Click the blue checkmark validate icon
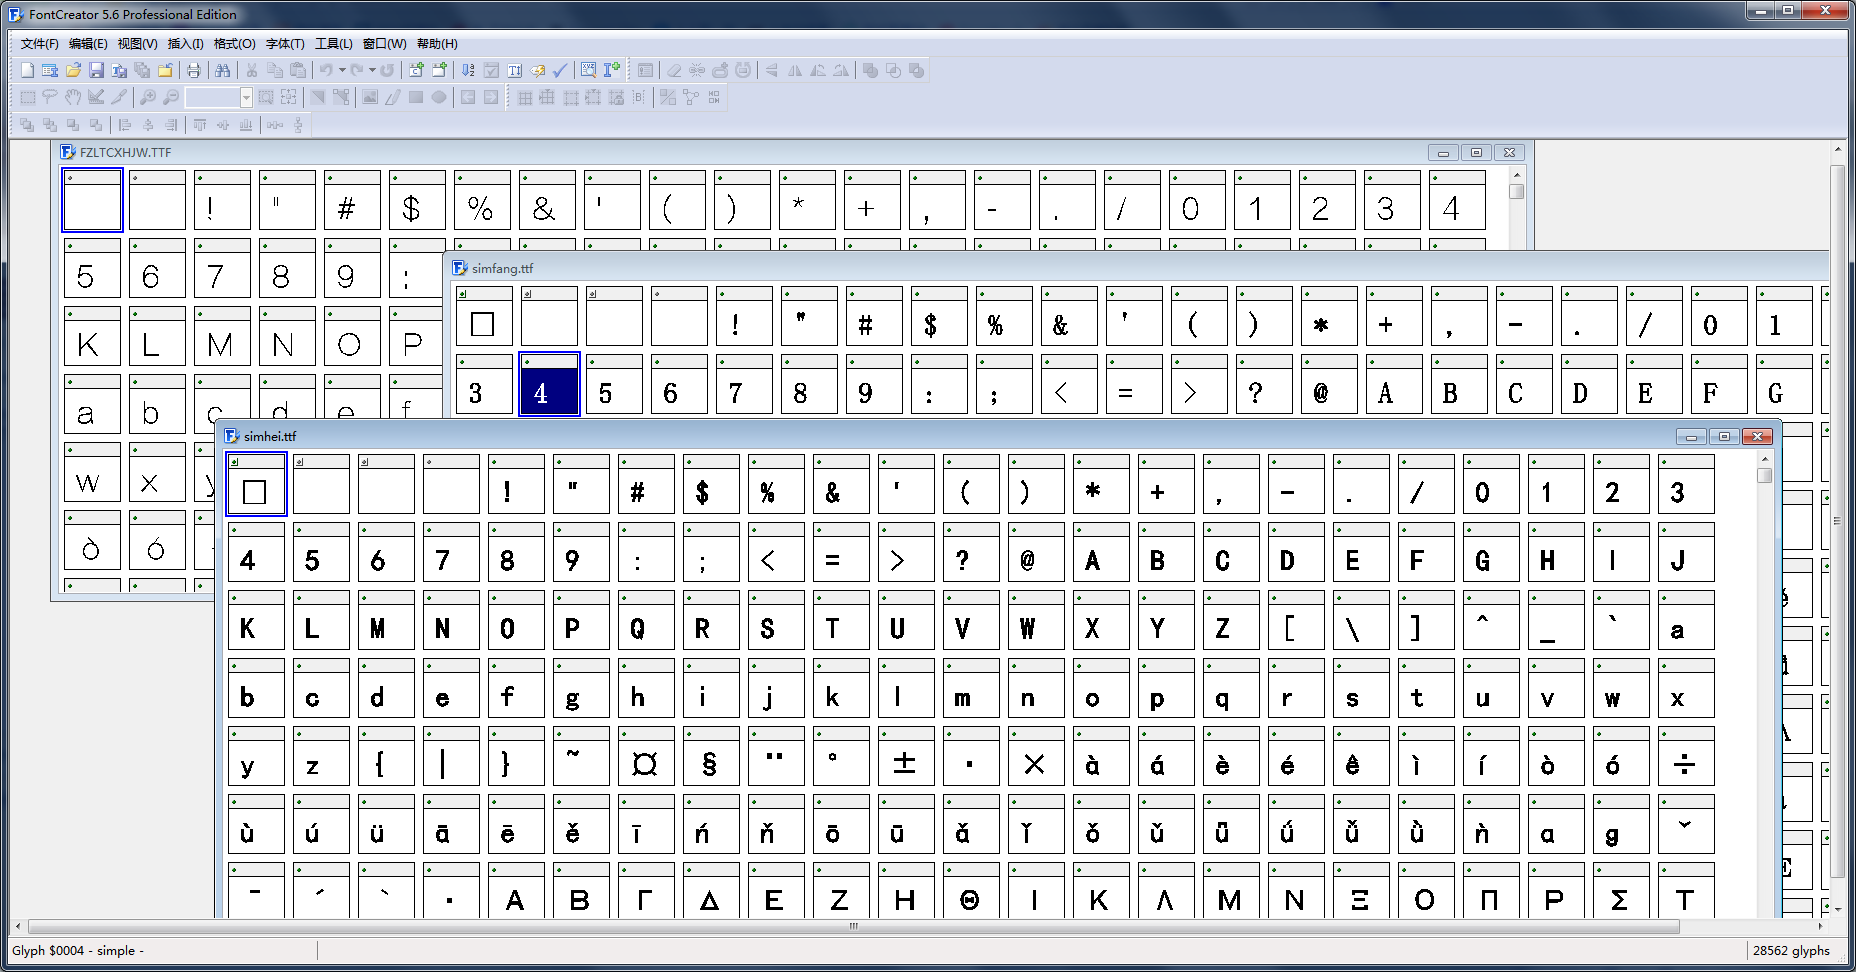The image size is (1856, 972). tap(560, 70)
